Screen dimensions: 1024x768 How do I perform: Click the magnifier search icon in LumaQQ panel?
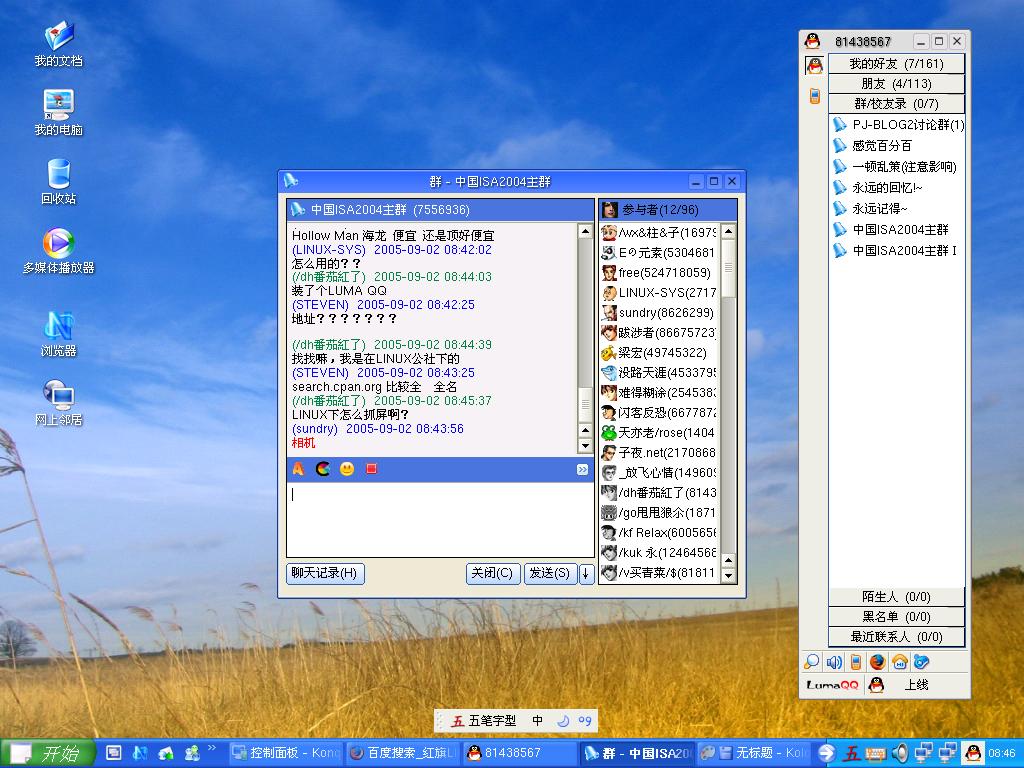coord(812,661)
